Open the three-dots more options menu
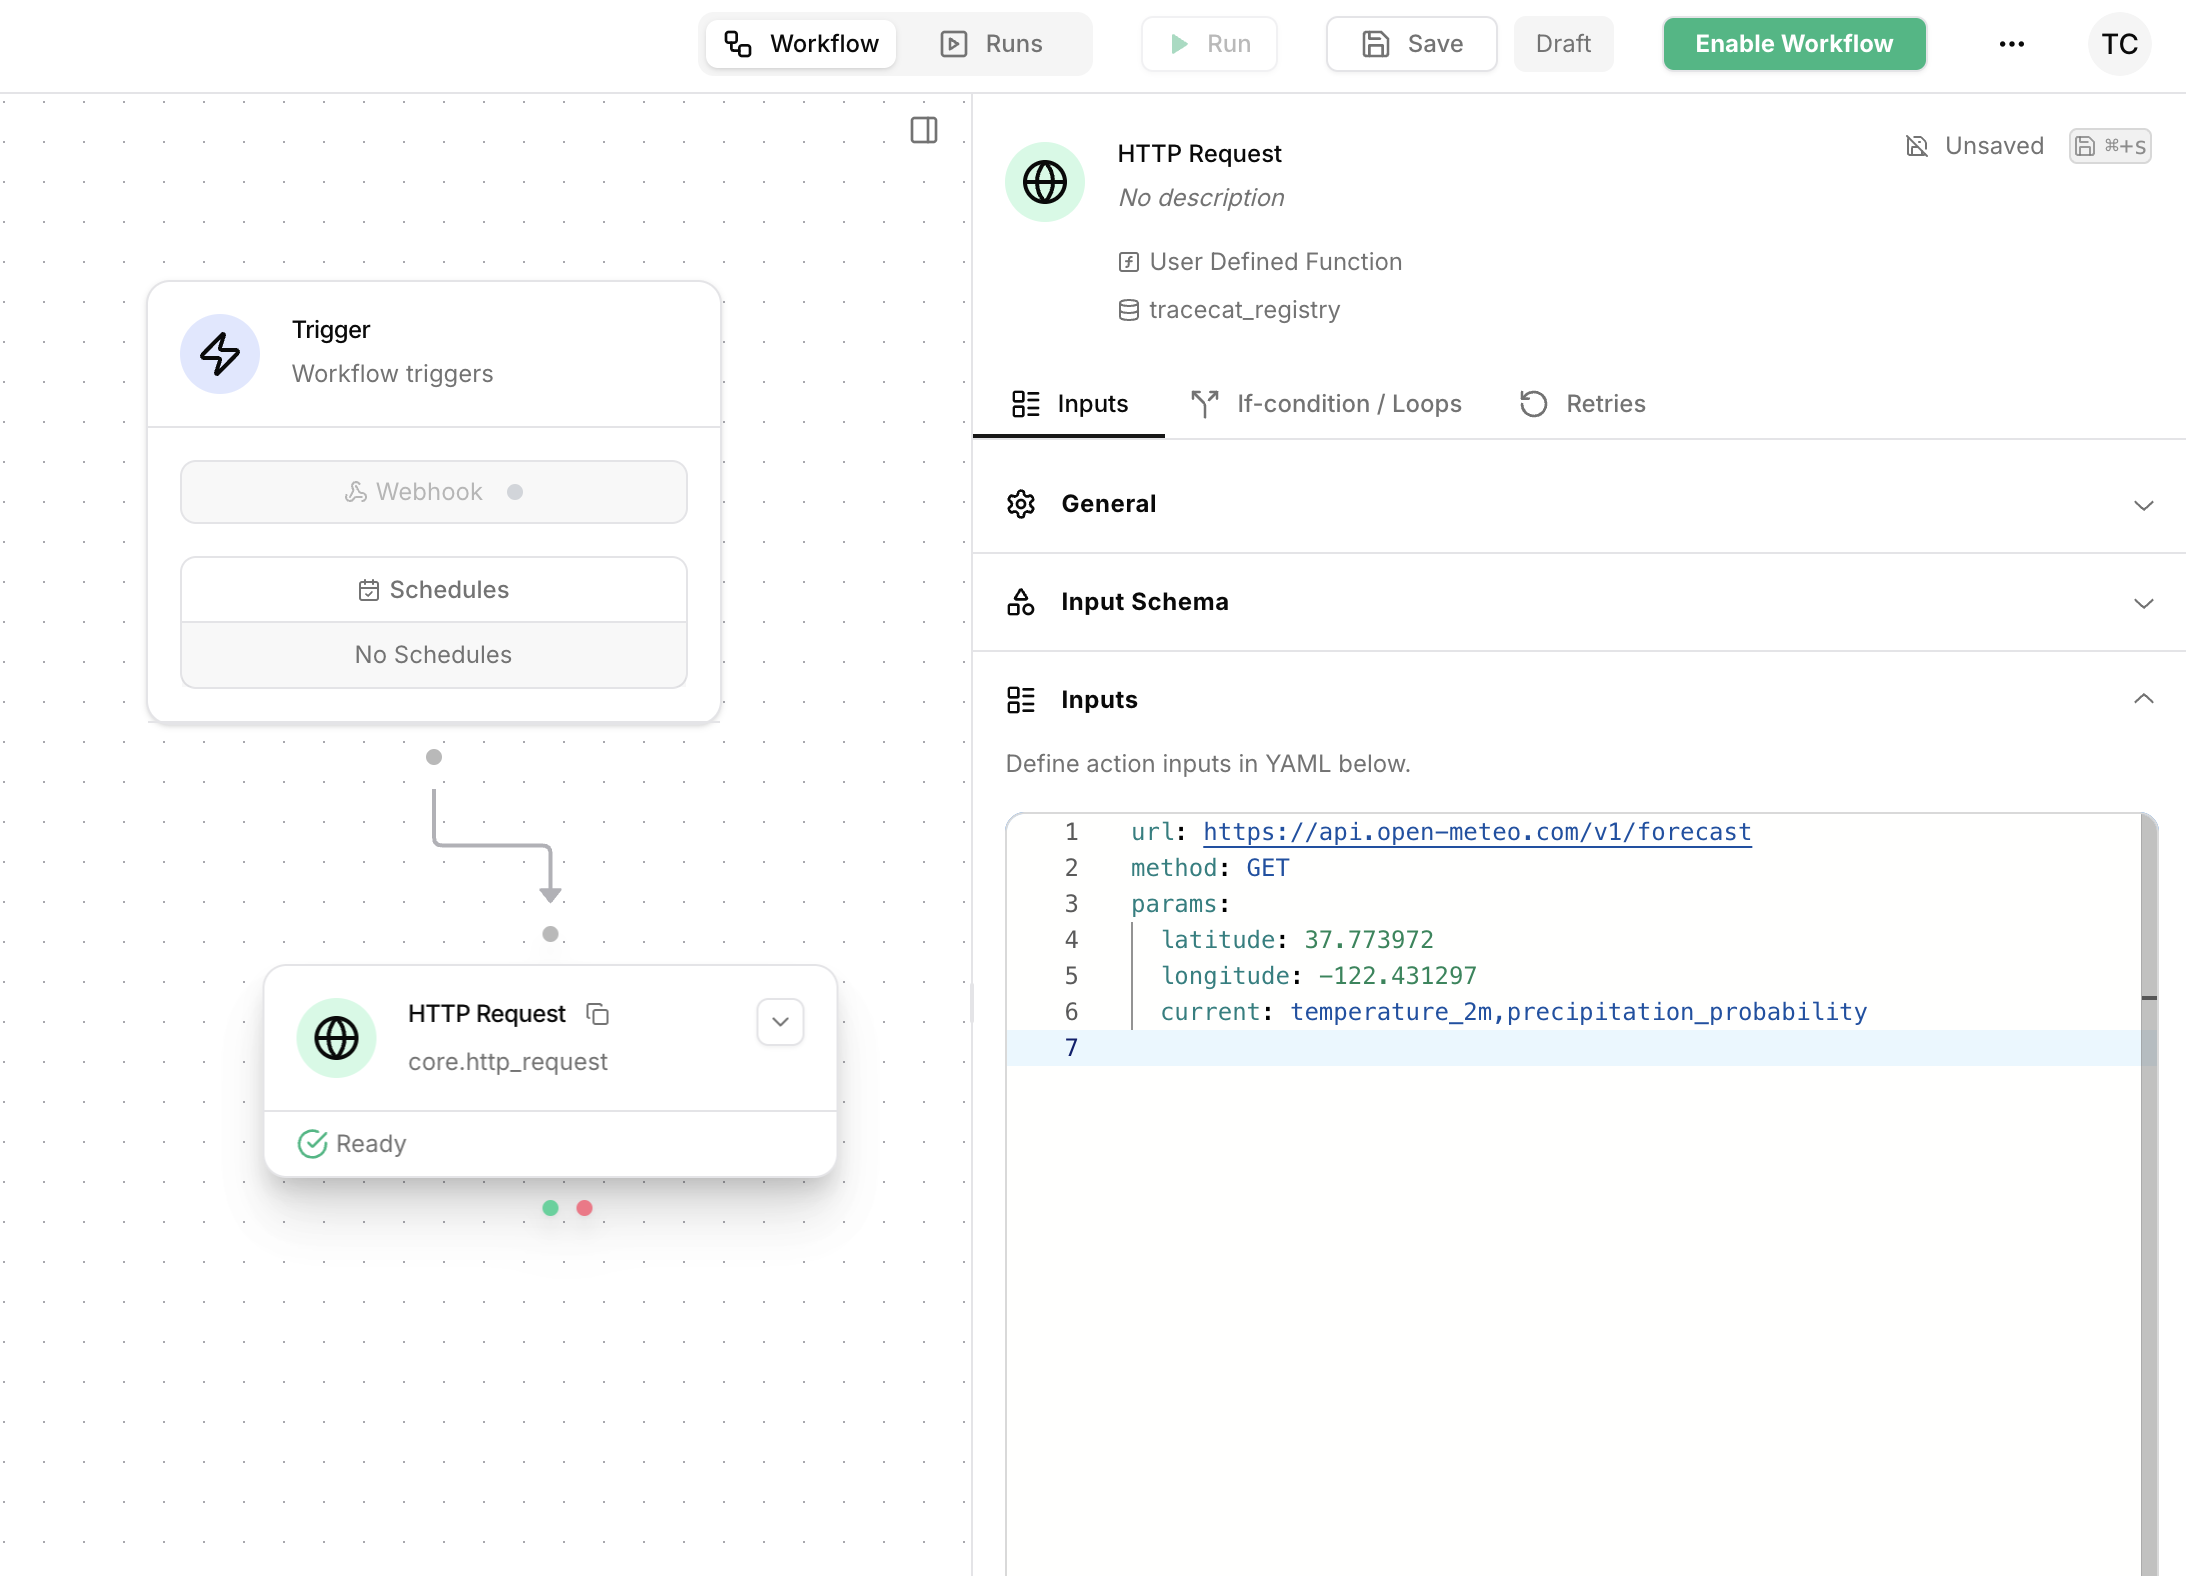 (x=2011, y=44)
